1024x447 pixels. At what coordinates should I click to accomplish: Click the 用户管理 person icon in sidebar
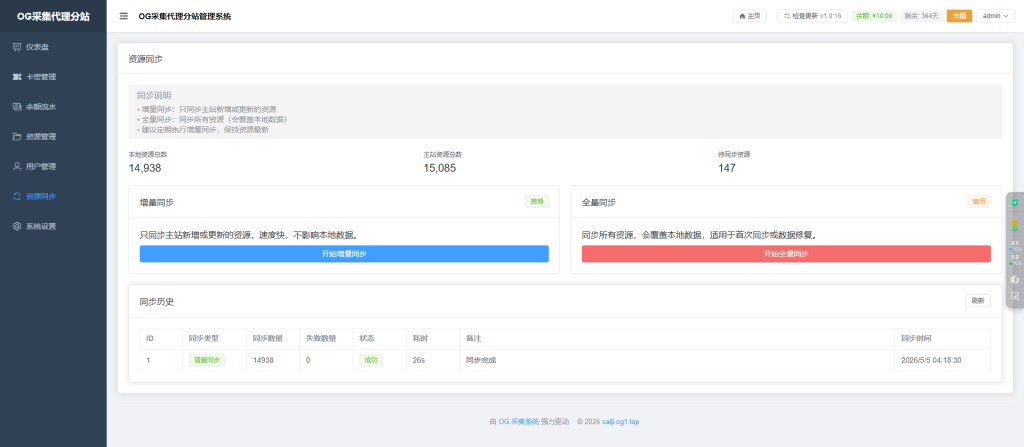(17, 167)
